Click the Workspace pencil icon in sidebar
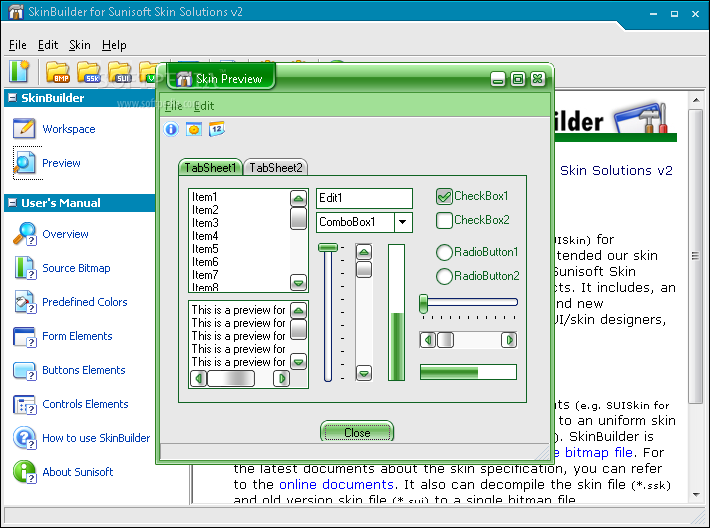The height and width of the screenshot is (528, 710). [x=24, y=128]
